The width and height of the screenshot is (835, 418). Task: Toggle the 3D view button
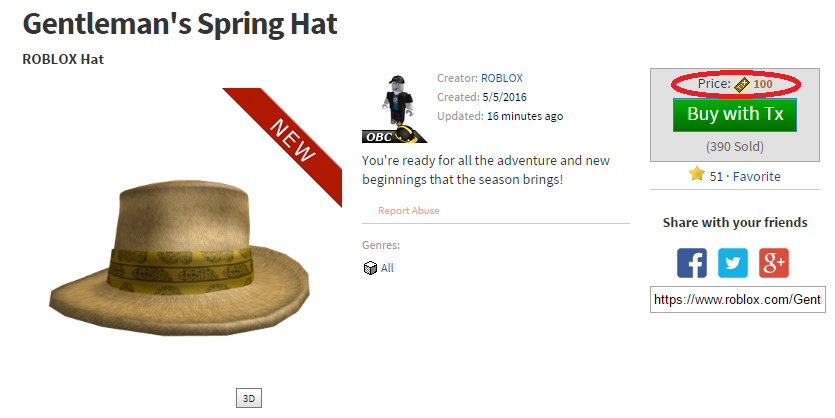pos(249,398)
